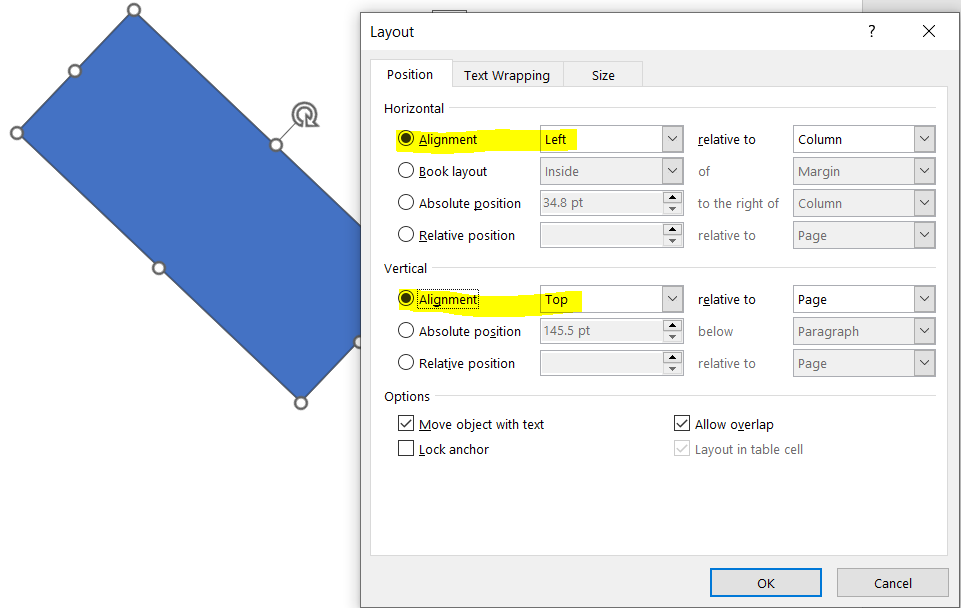Select Horizontal Book layout radio button
Screen dimensions: 961x608
(x=406, y=171)
